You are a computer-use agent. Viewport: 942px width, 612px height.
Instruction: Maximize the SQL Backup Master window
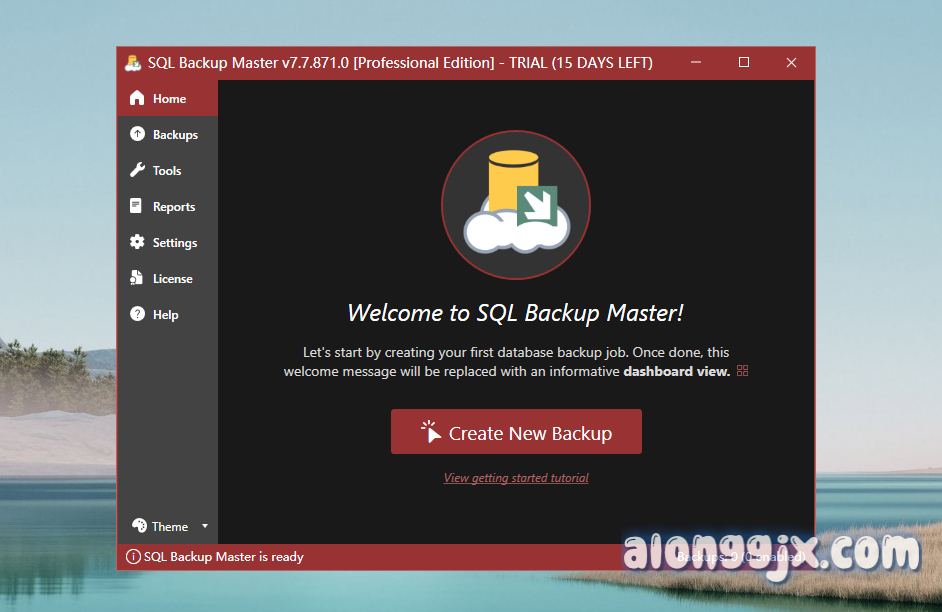(x=743, y=63)
